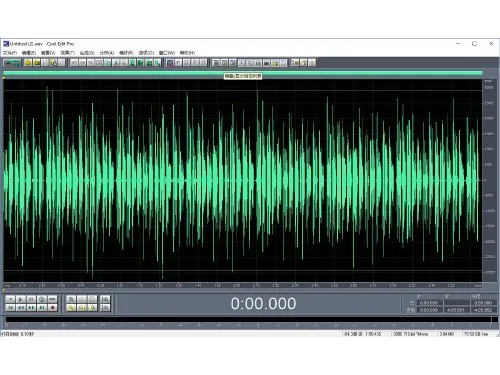
Task: Click the large 0:00.000 time display
Action: point(263,304)
